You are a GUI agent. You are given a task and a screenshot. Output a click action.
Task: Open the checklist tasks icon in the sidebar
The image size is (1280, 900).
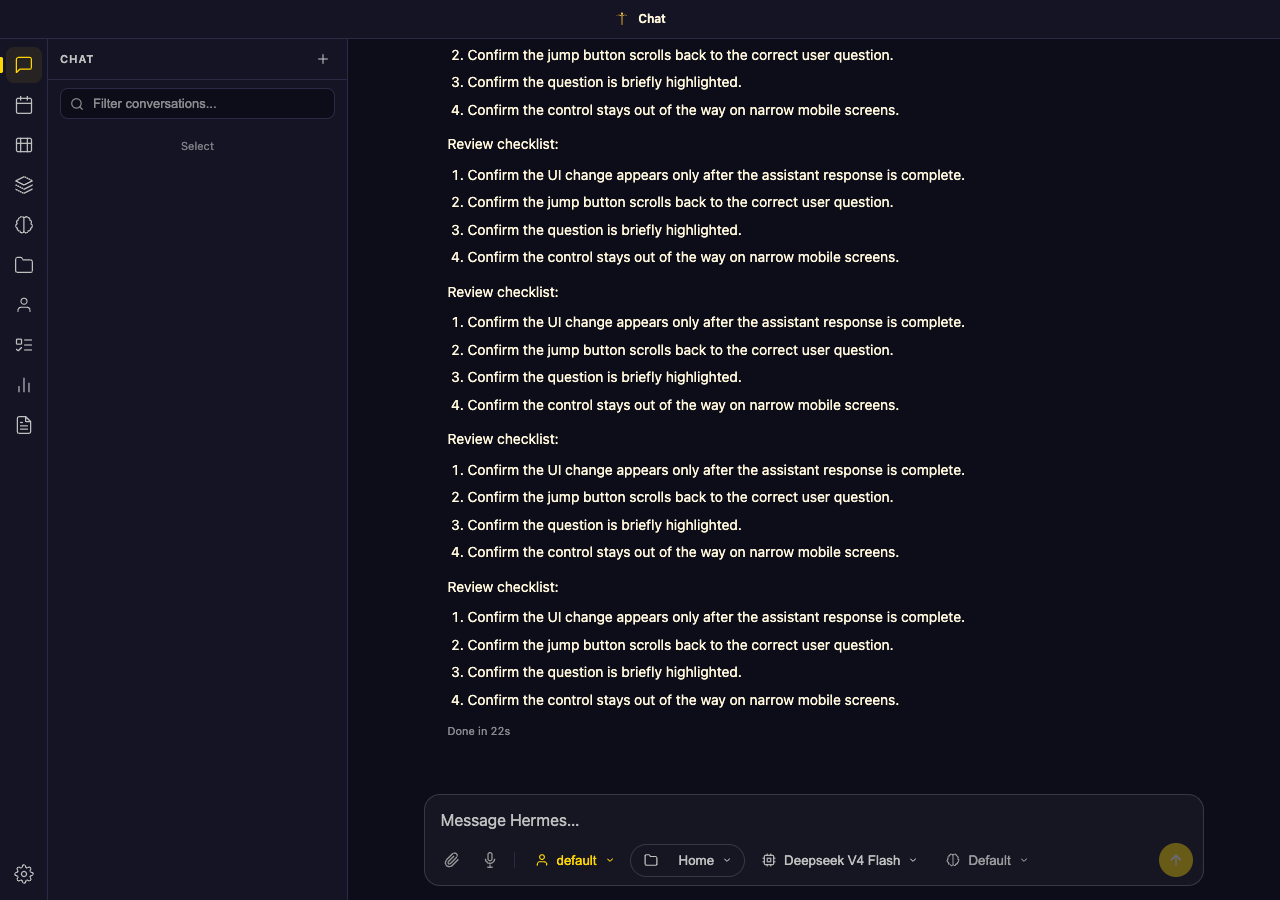point(24,345)
